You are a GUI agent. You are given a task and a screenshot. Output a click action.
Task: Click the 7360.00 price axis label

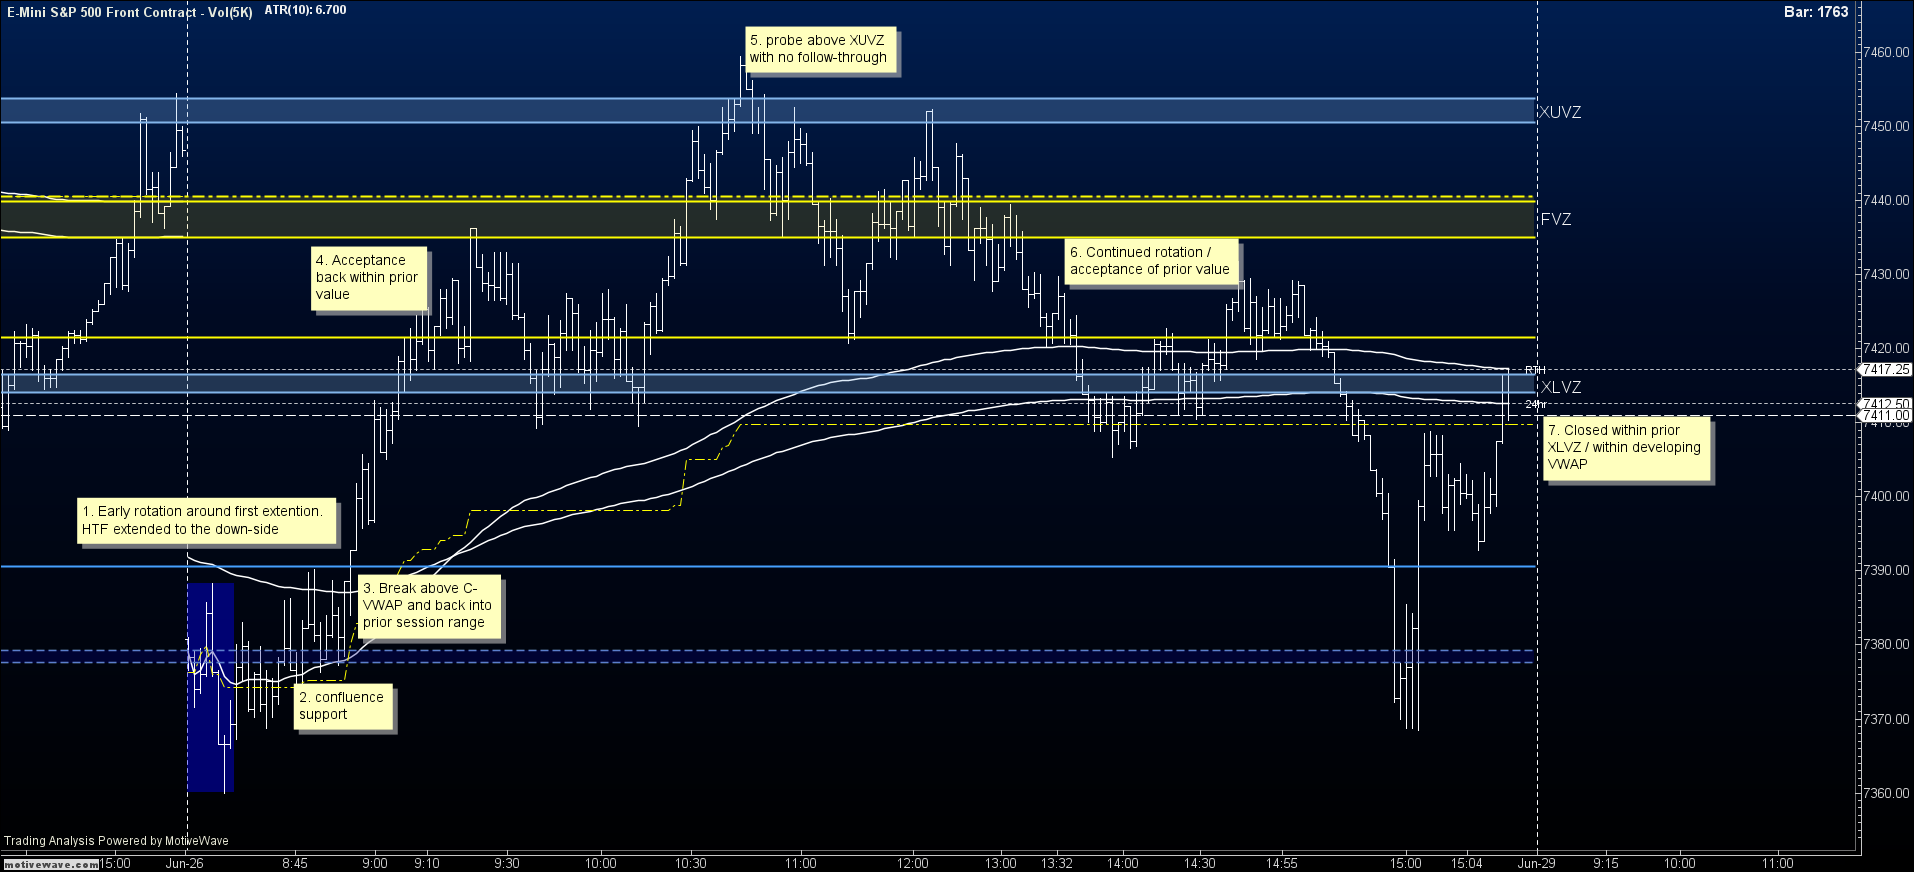(1887, 793)
